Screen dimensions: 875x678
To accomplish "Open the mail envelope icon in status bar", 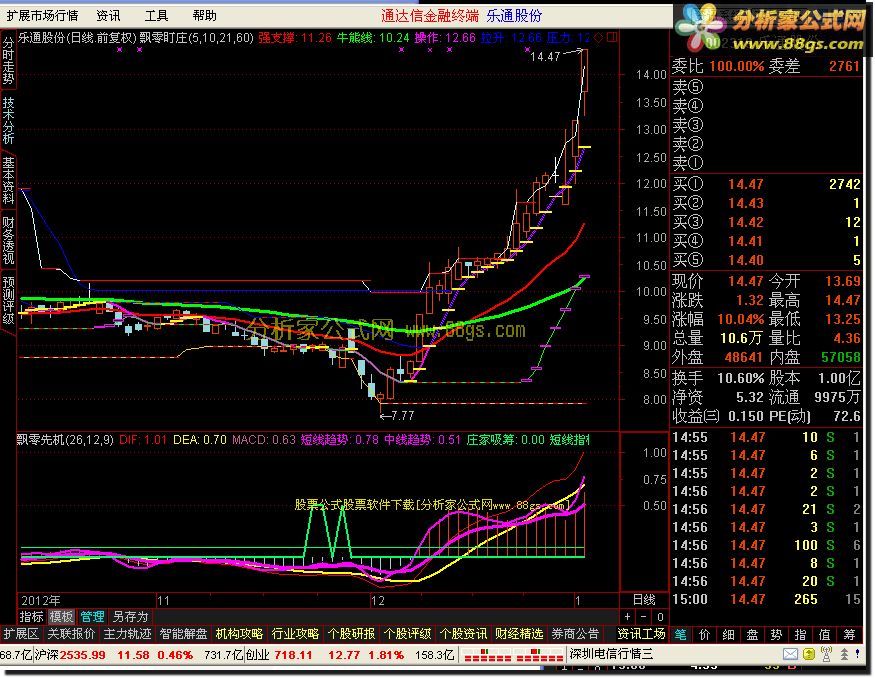I will tap(790, 654).
